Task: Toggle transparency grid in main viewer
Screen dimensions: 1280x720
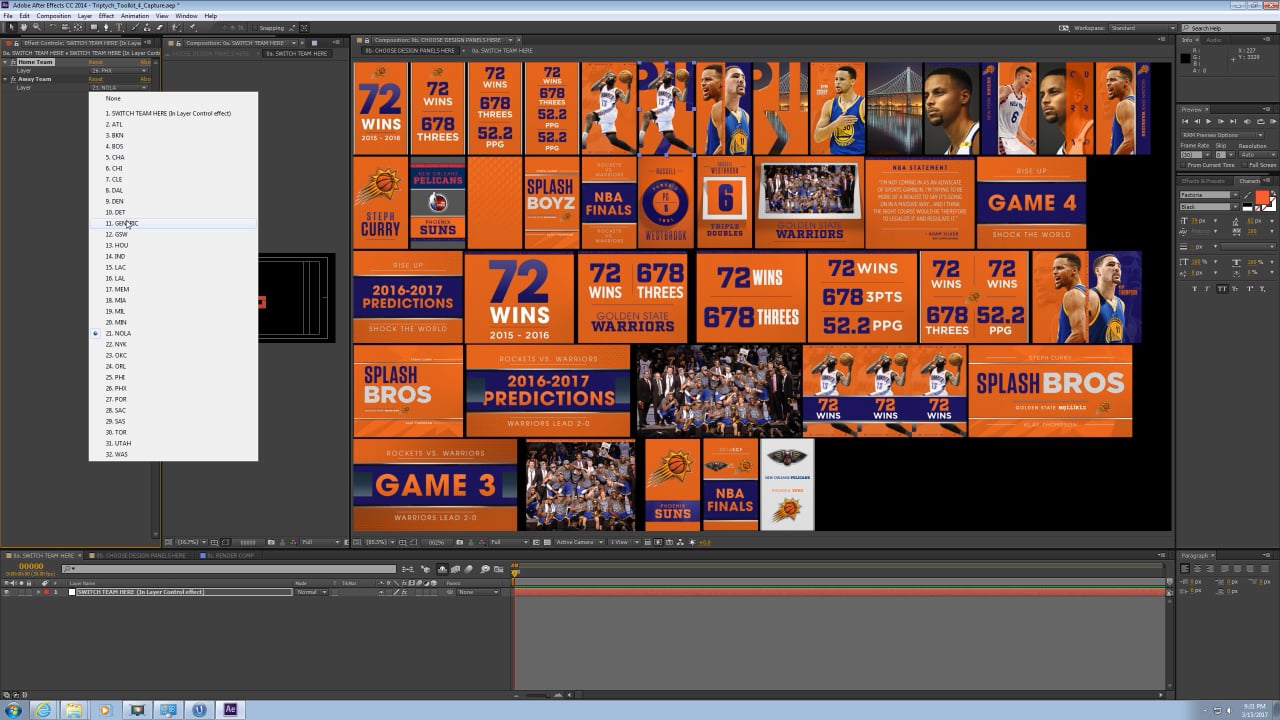Action: (547, 542)
